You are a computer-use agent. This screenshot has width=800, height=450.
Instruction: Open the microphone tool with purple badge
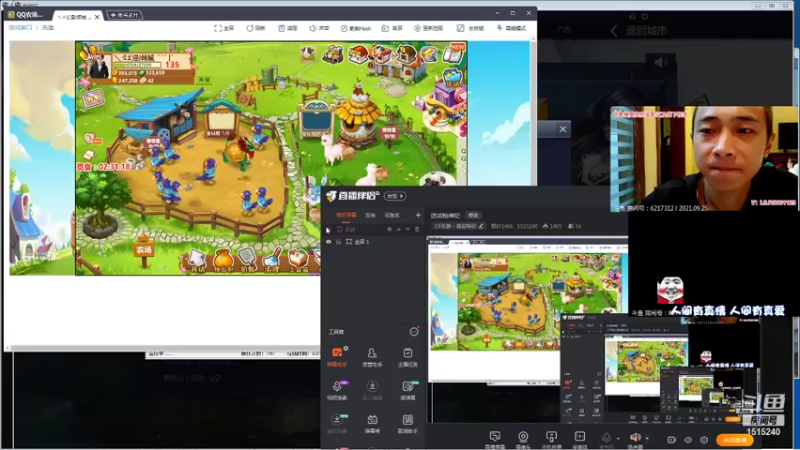tap(337, 390)
